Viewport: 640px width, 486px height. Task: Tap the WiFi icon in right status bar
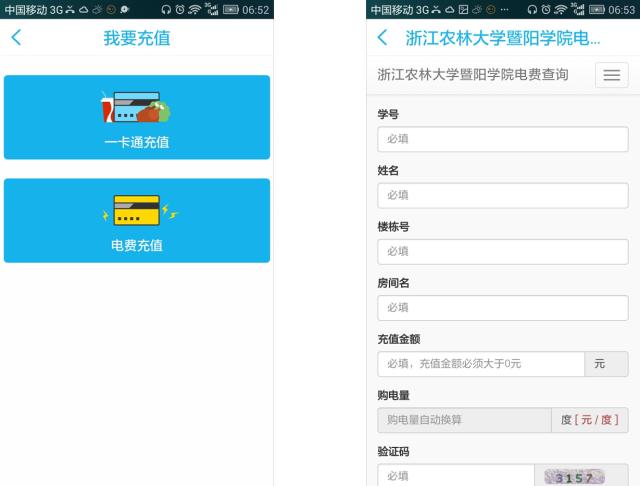[x=560, y=9]
